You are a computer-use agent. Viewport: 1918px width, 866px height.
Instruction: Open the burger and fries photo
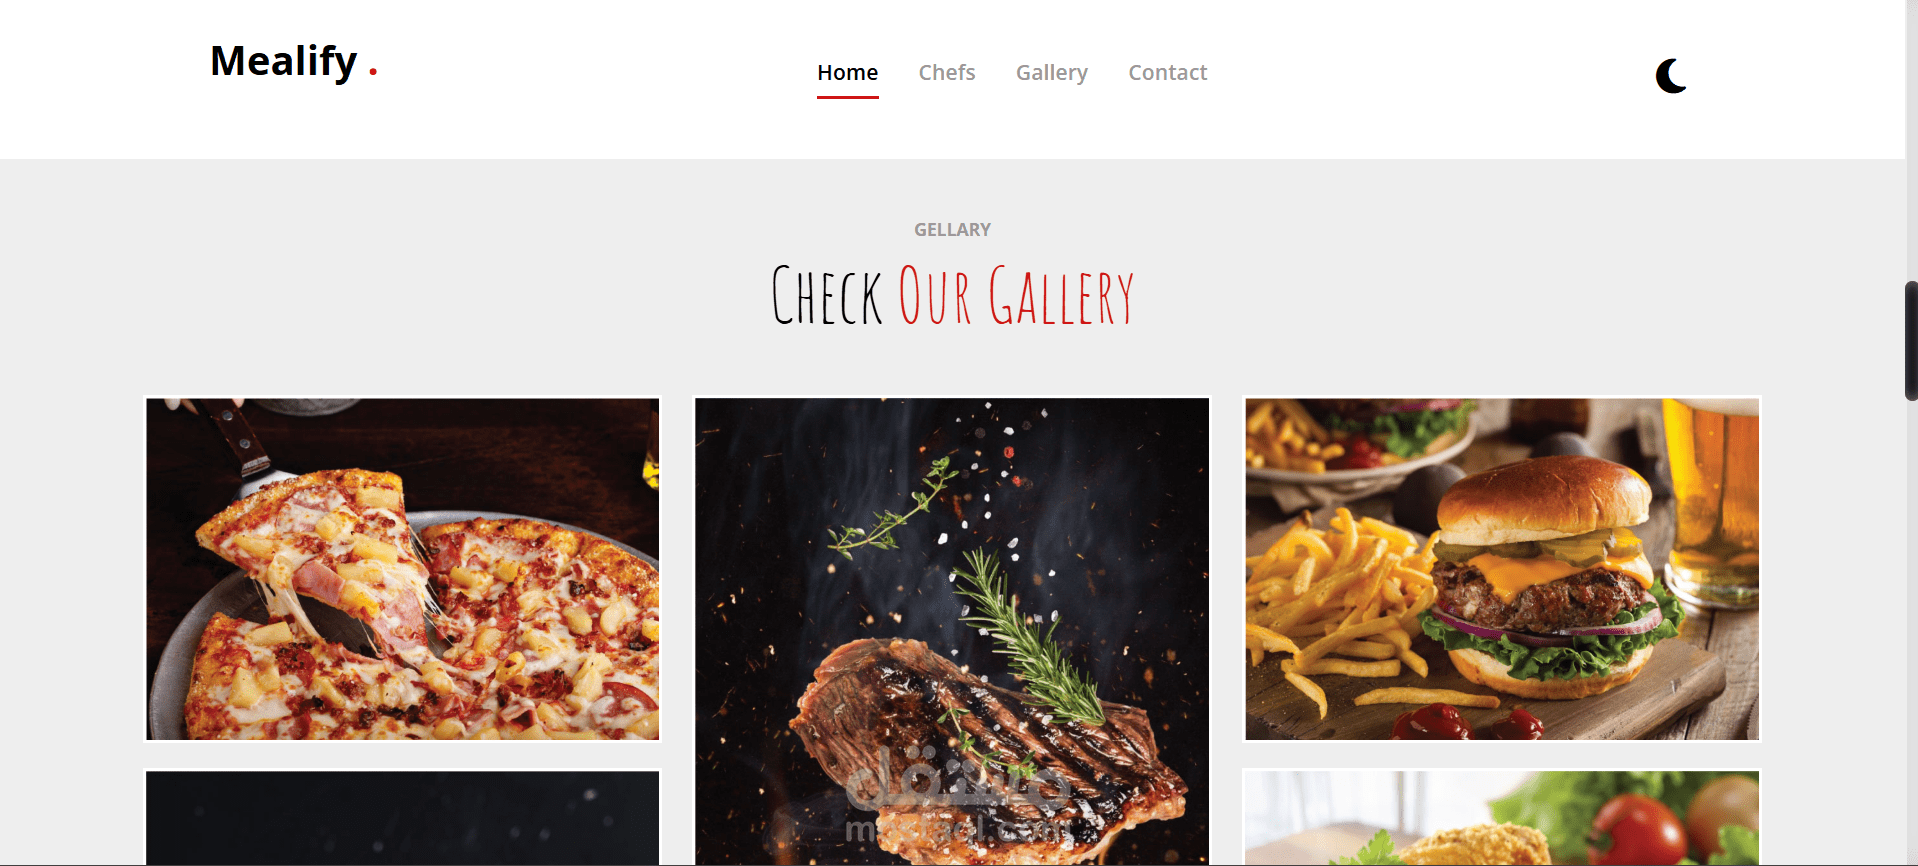[1502, 569]
